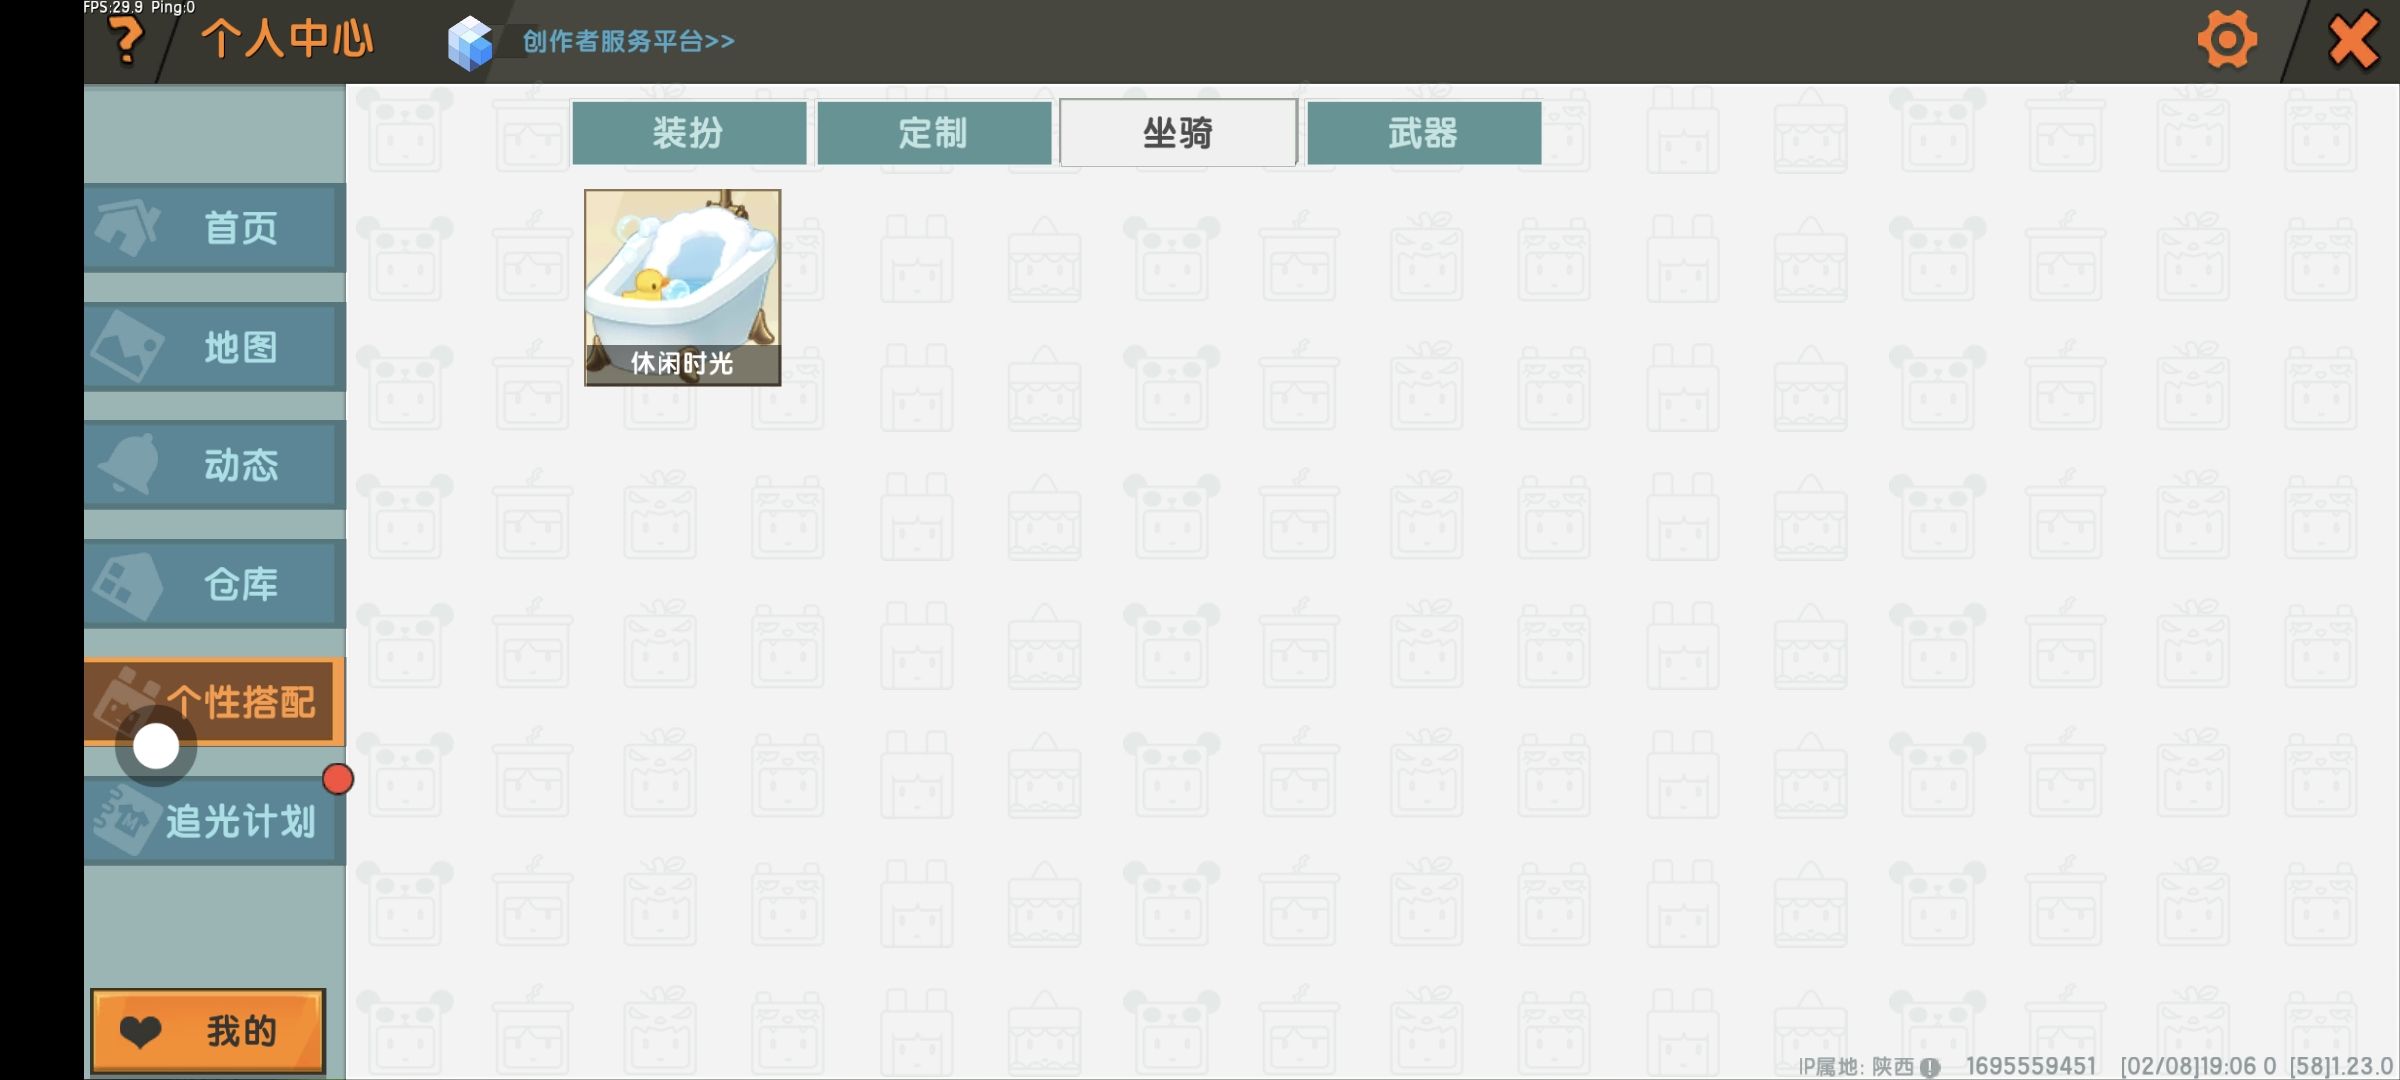
Task: Select the 坐骑 tab
Action: (1178, 133)
